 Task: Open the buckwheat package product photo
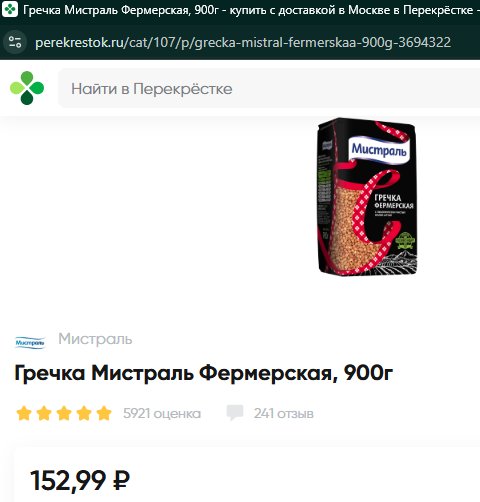click(367, 197)
